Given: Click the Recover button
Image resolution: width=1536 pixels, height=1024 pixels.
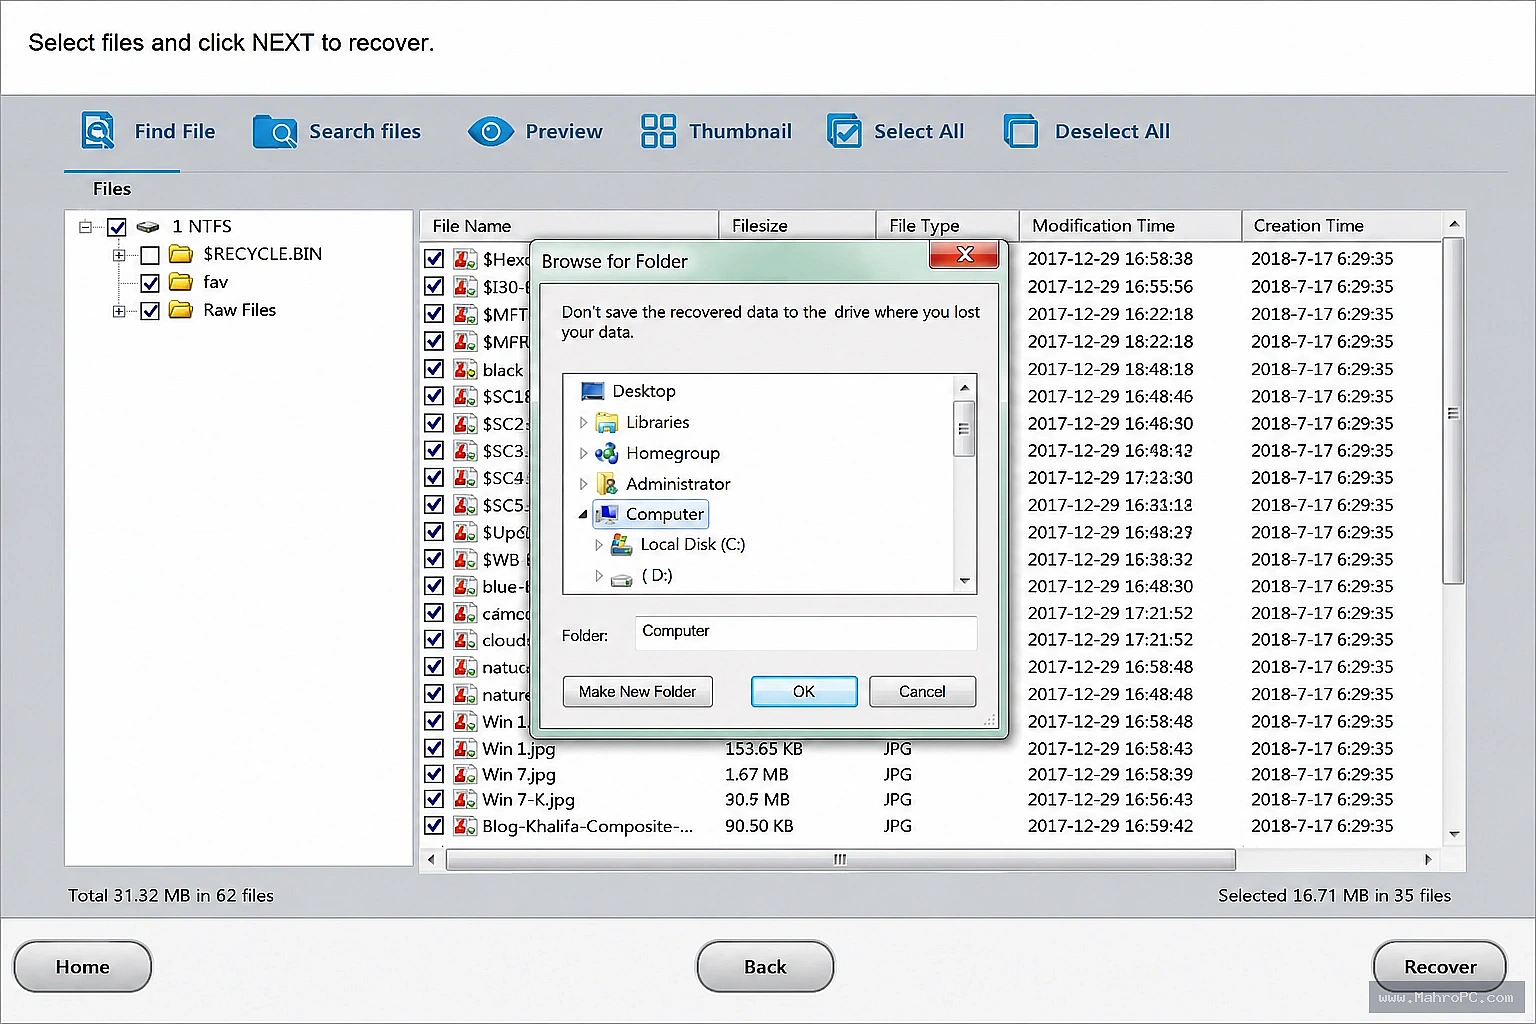Looking at the screenshot, I should (1440, 967).
